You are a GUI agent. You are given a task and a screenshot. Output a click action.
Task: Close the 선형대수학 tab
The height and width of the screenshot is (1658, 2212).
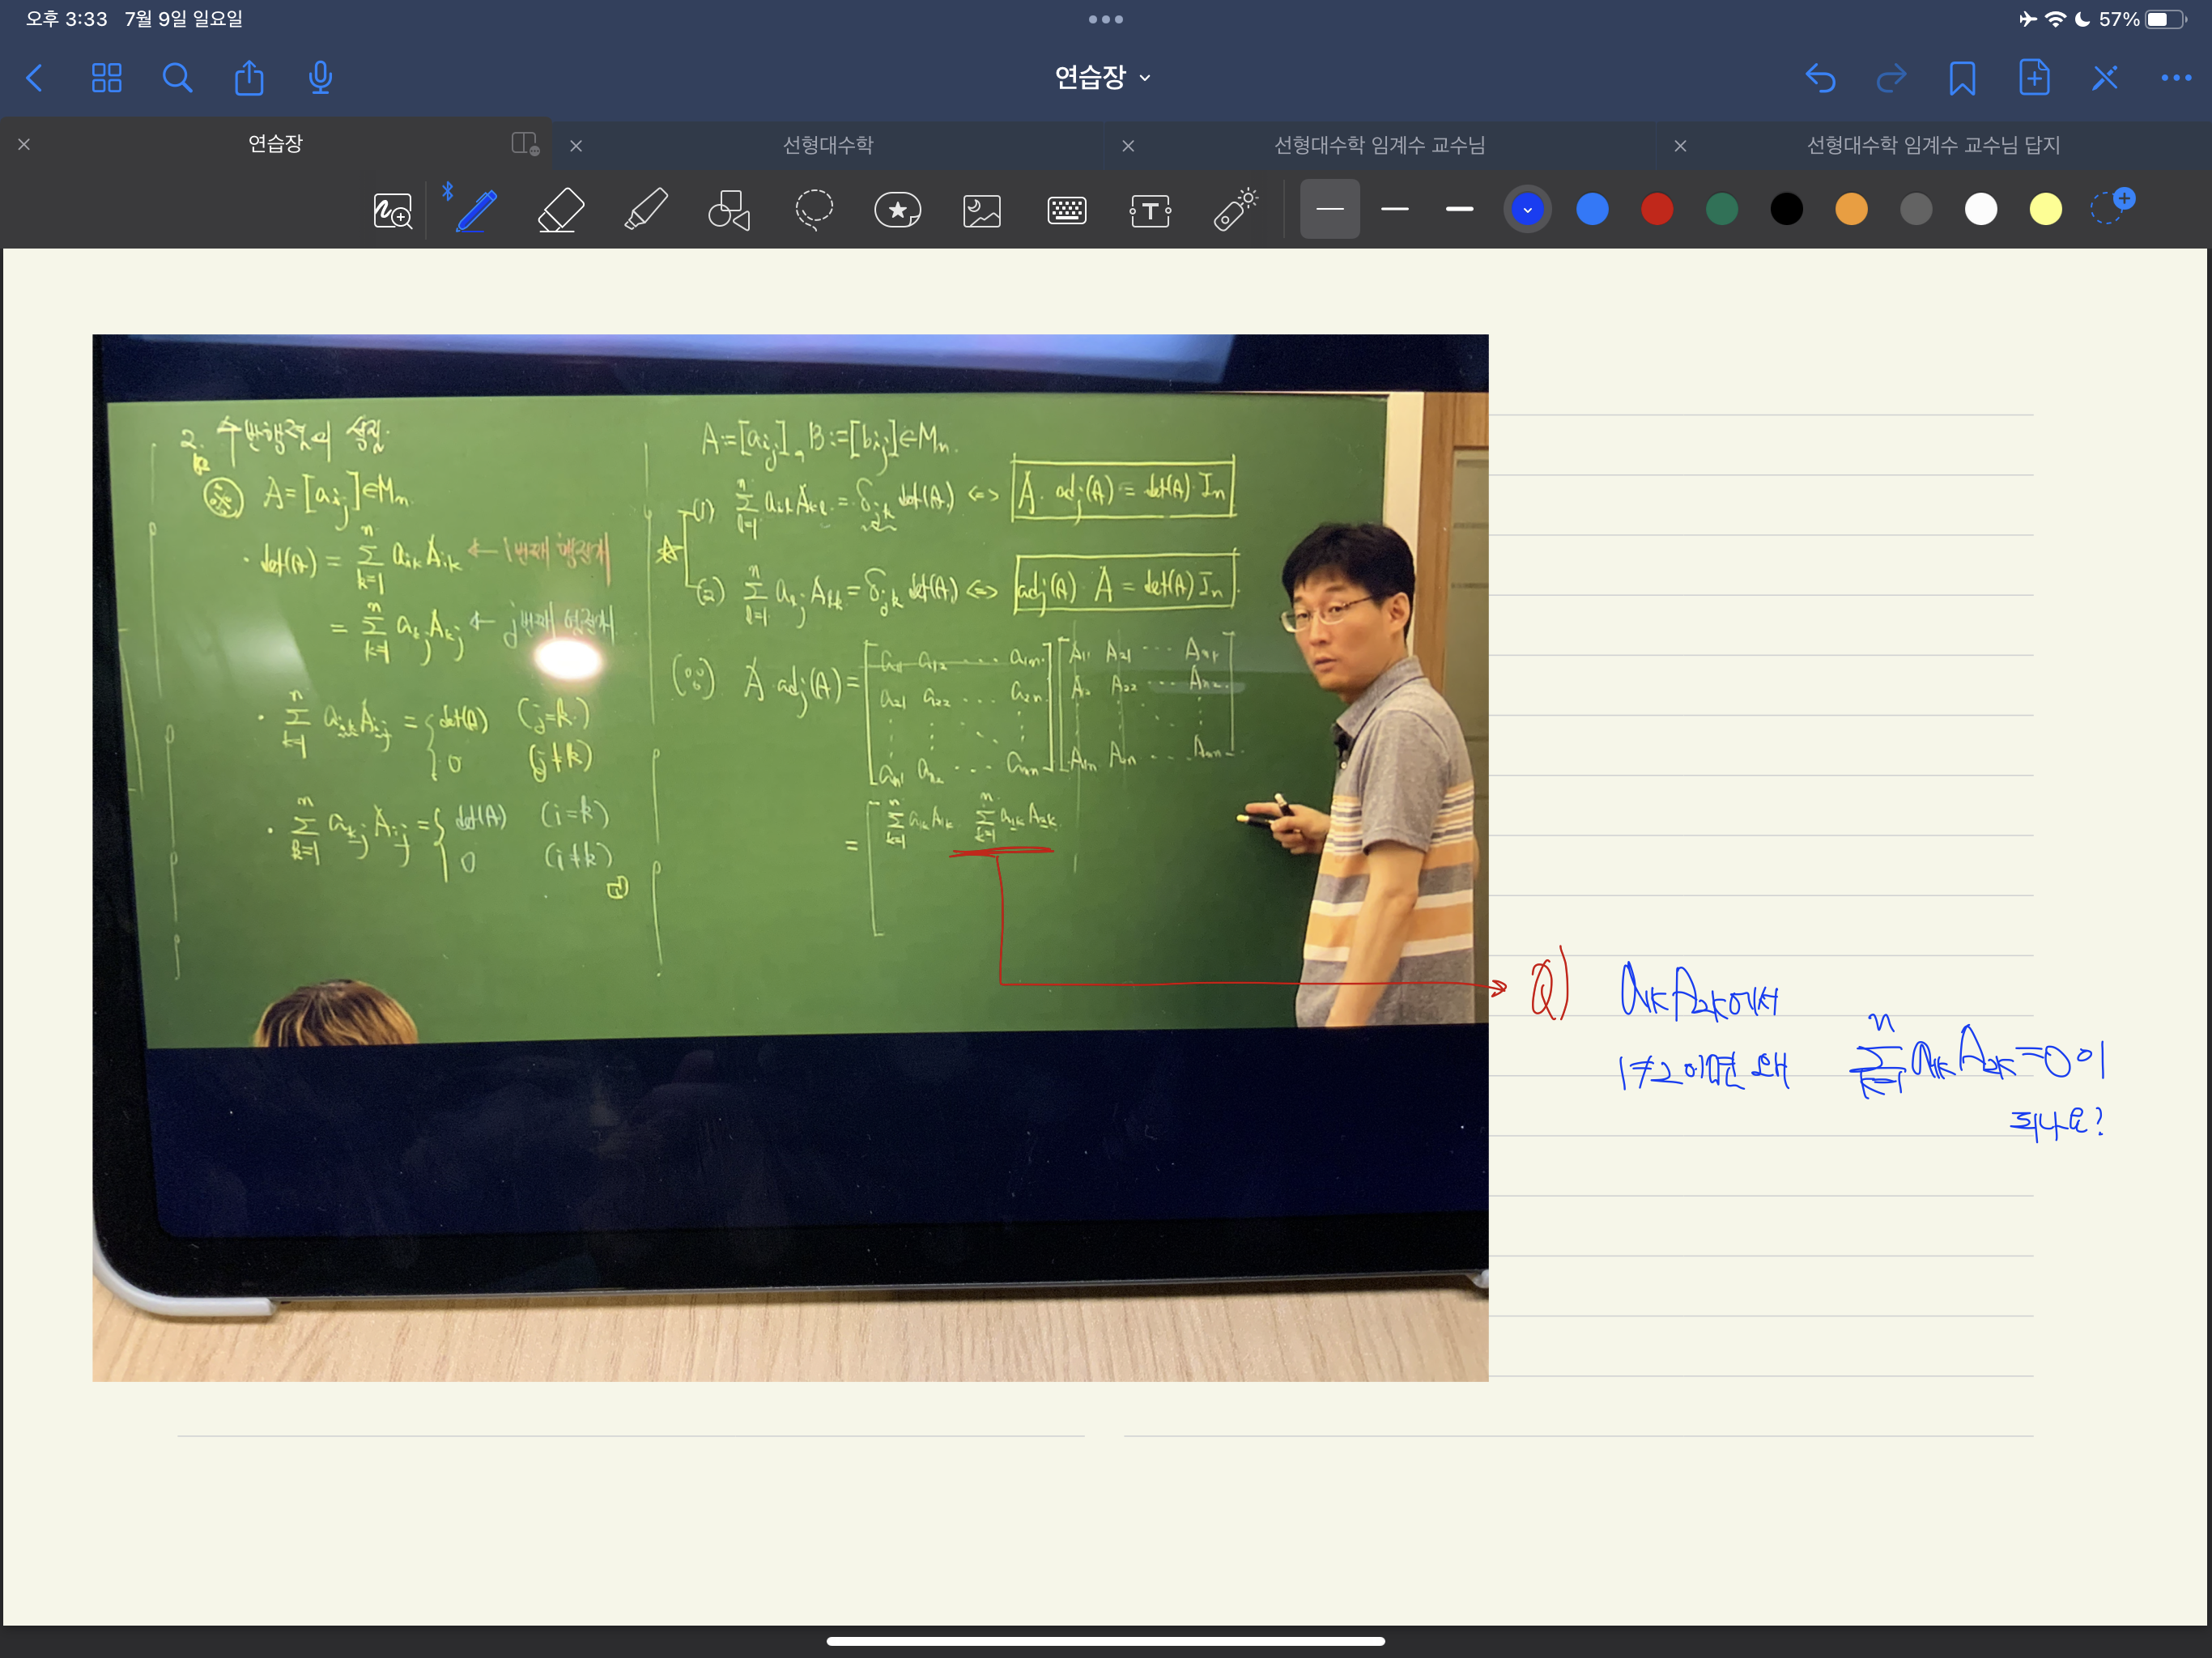(x=576, y=146)
